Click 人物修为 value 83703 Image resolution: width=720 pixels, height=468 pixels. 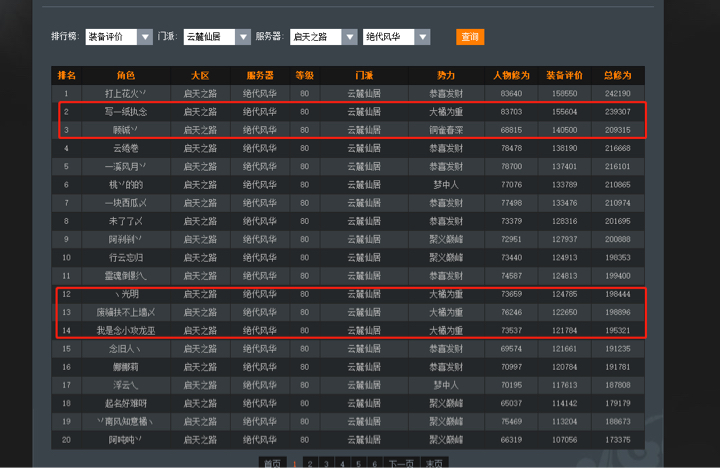click(x=511, y=112)
